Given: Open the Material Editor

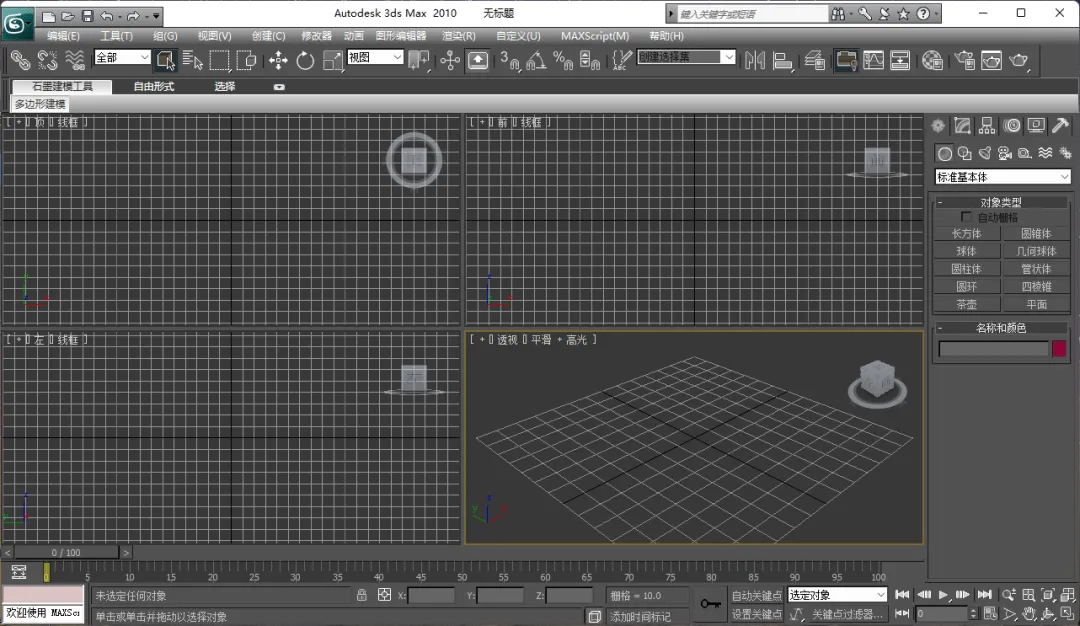Looking at the screenshot, I should (x=932, y=60).
